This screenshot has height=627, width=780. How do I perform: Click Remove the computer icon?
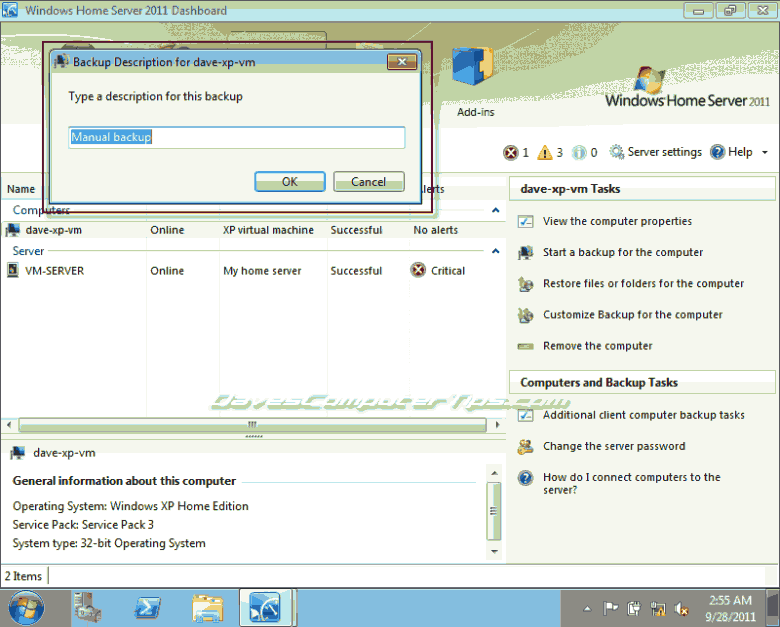(x=525, y=346)
